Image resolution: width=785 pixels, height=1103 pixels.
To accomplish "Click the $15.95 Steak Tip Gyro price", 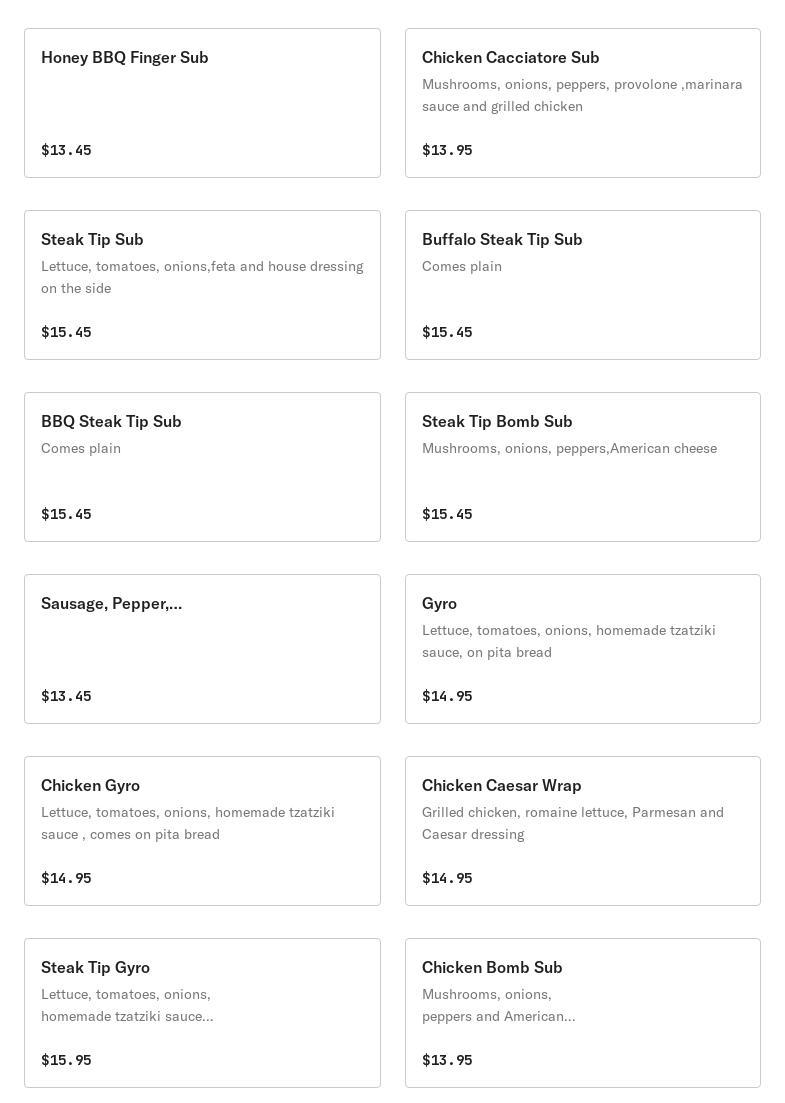I will (66, 1060).
